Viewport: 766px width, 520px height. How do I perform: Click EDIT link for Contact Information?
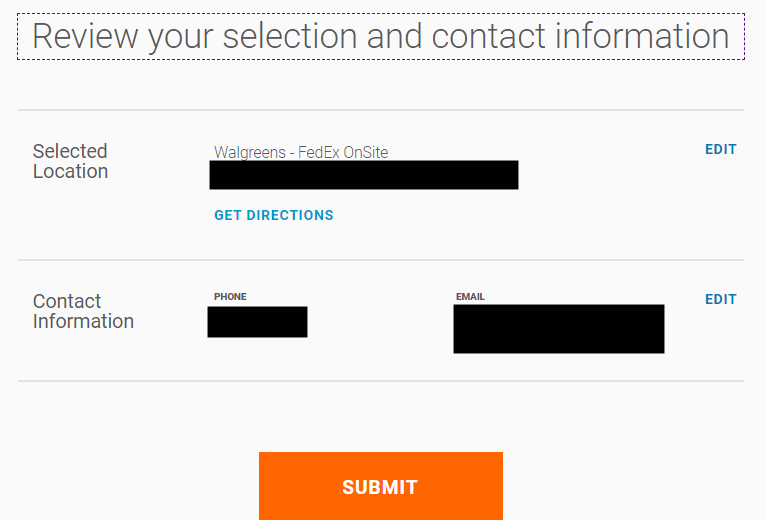720,299
